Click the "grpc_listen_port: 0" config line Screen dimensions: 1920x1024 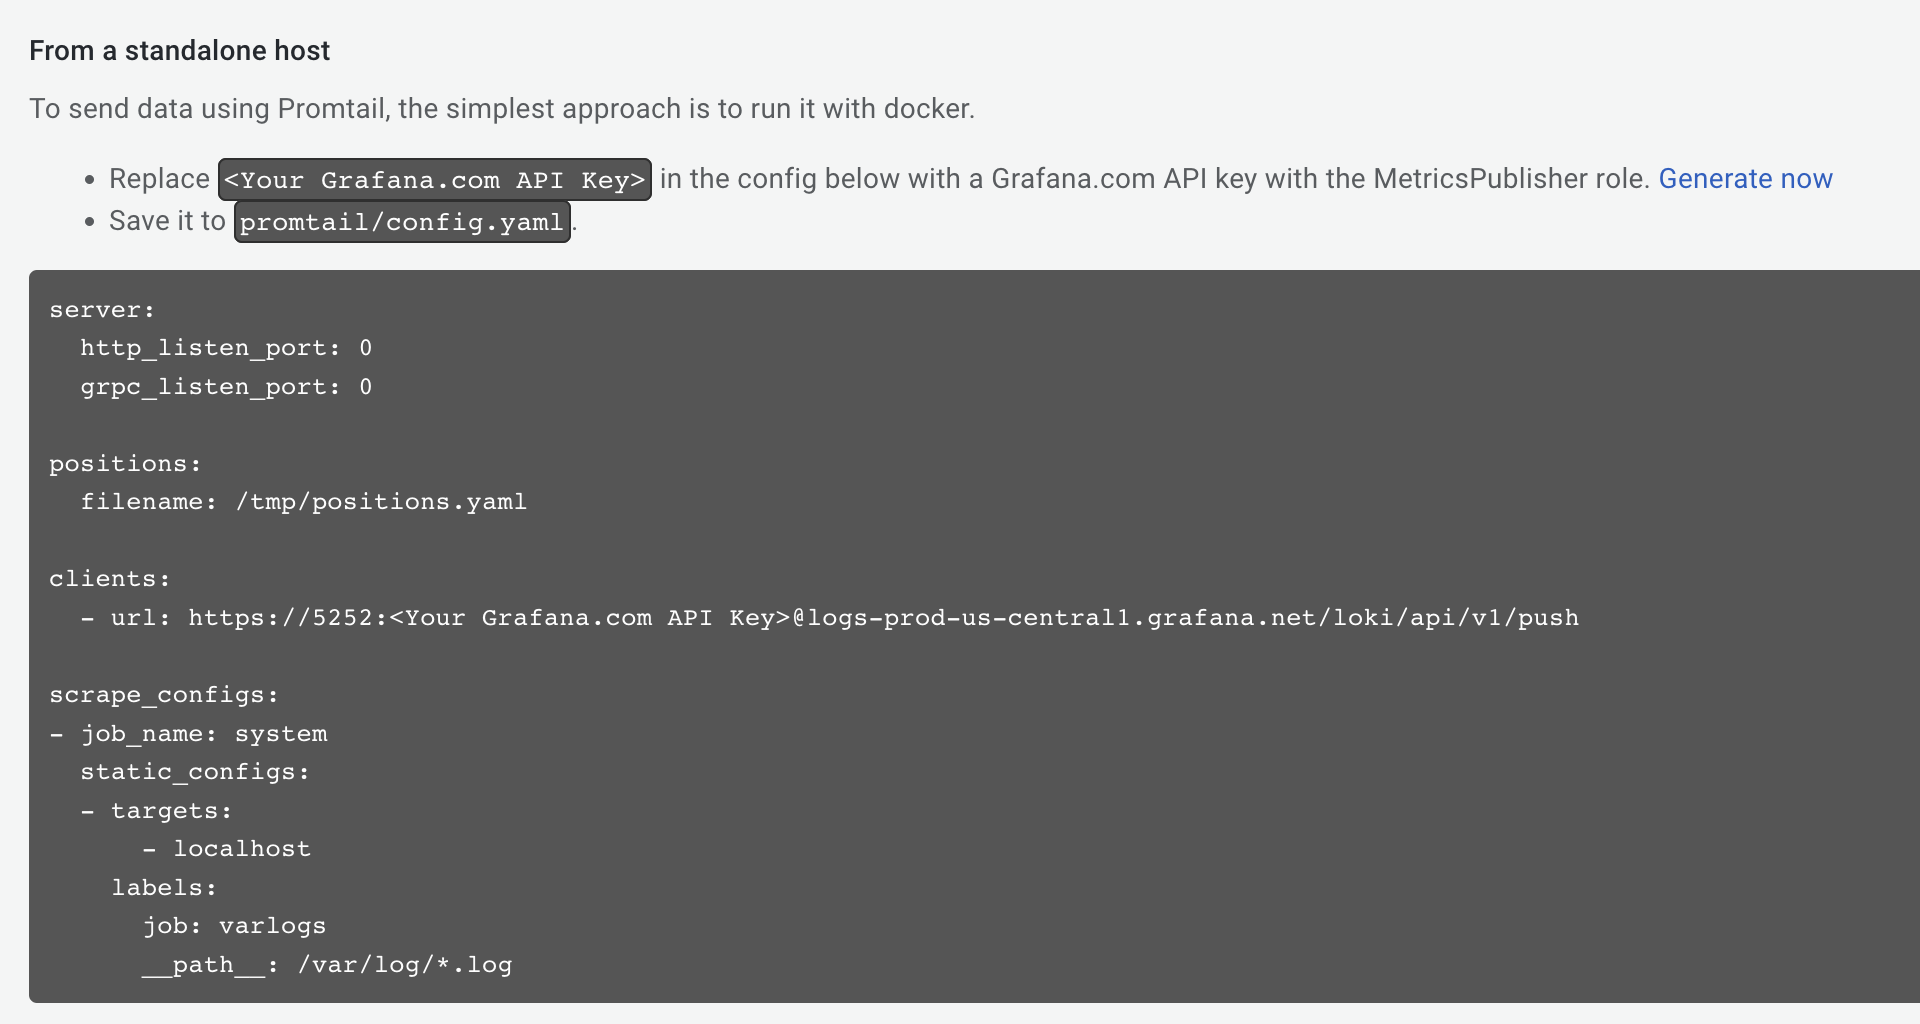tap(226, 387)
